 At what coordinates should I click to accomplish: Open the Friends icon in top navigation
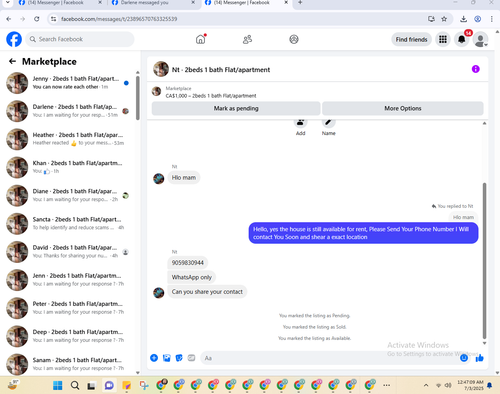pyautogui.click(x=247, y=39)
